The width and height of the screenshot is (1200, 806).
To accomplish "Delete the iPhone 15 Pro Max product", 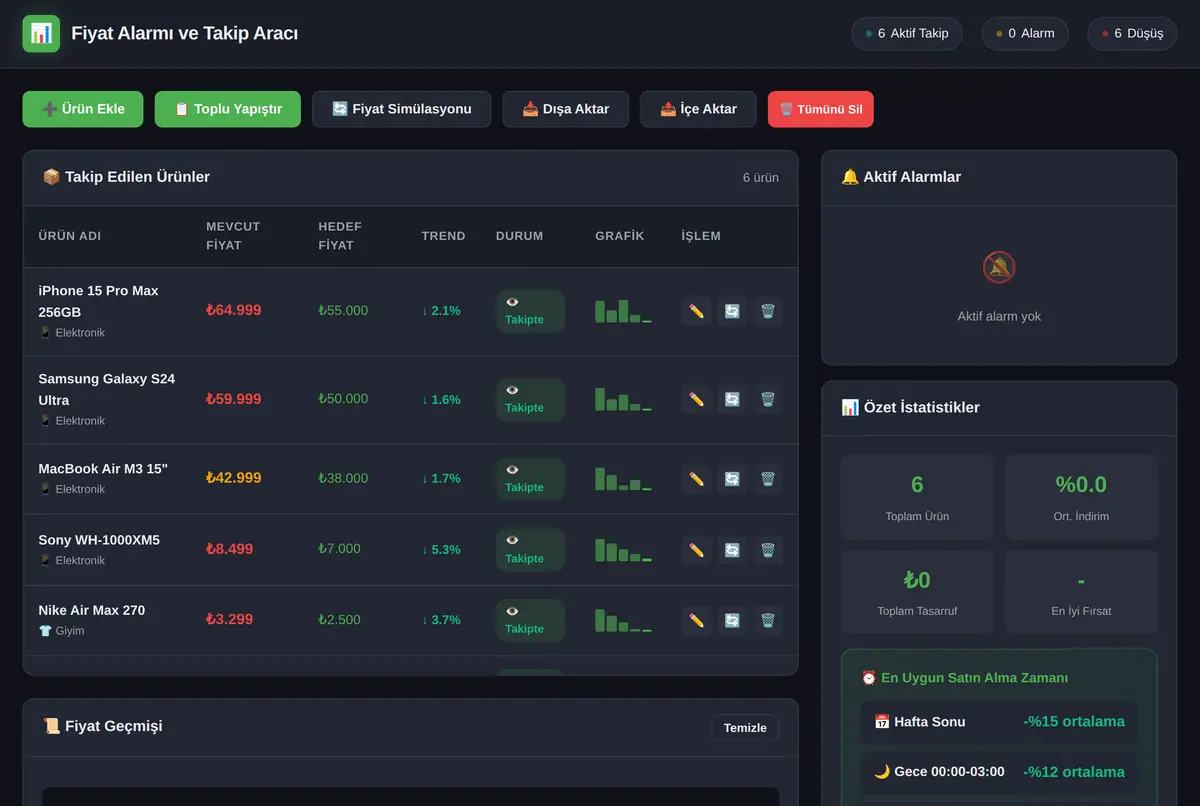I will [x=767, y=311].
